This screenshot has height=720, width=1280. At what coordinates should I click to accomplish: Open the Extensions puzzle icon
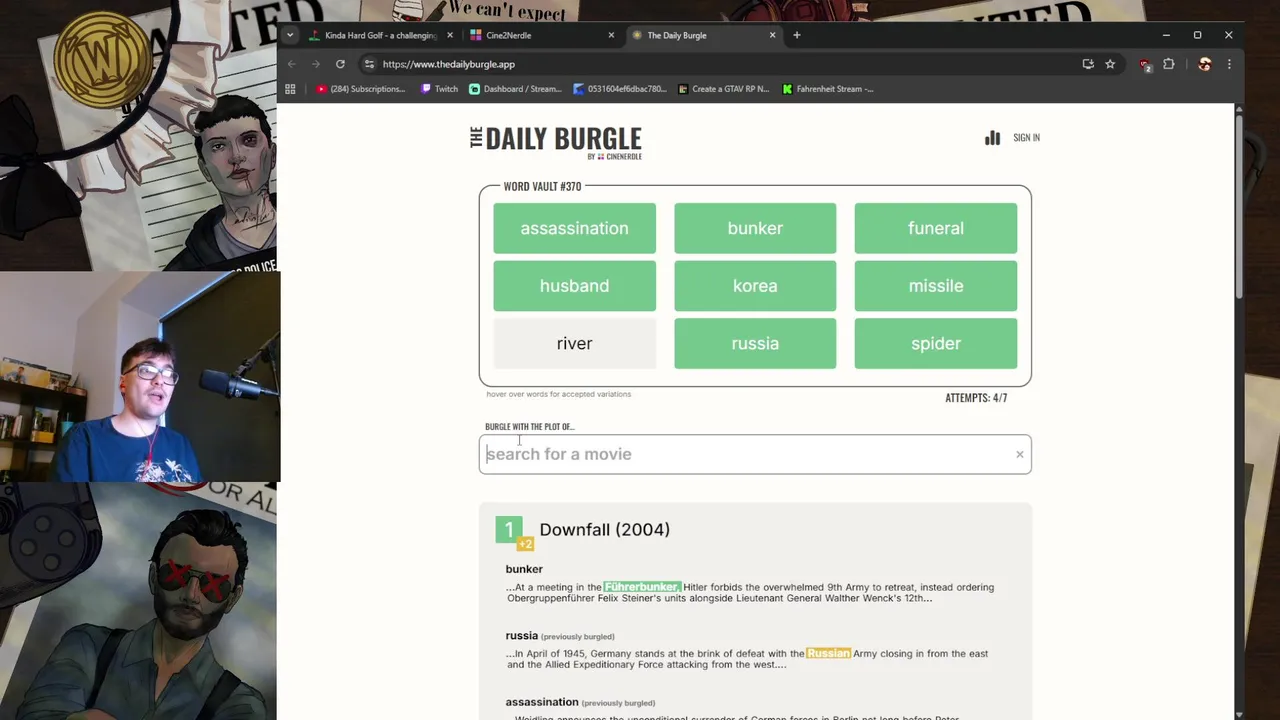1168,64
